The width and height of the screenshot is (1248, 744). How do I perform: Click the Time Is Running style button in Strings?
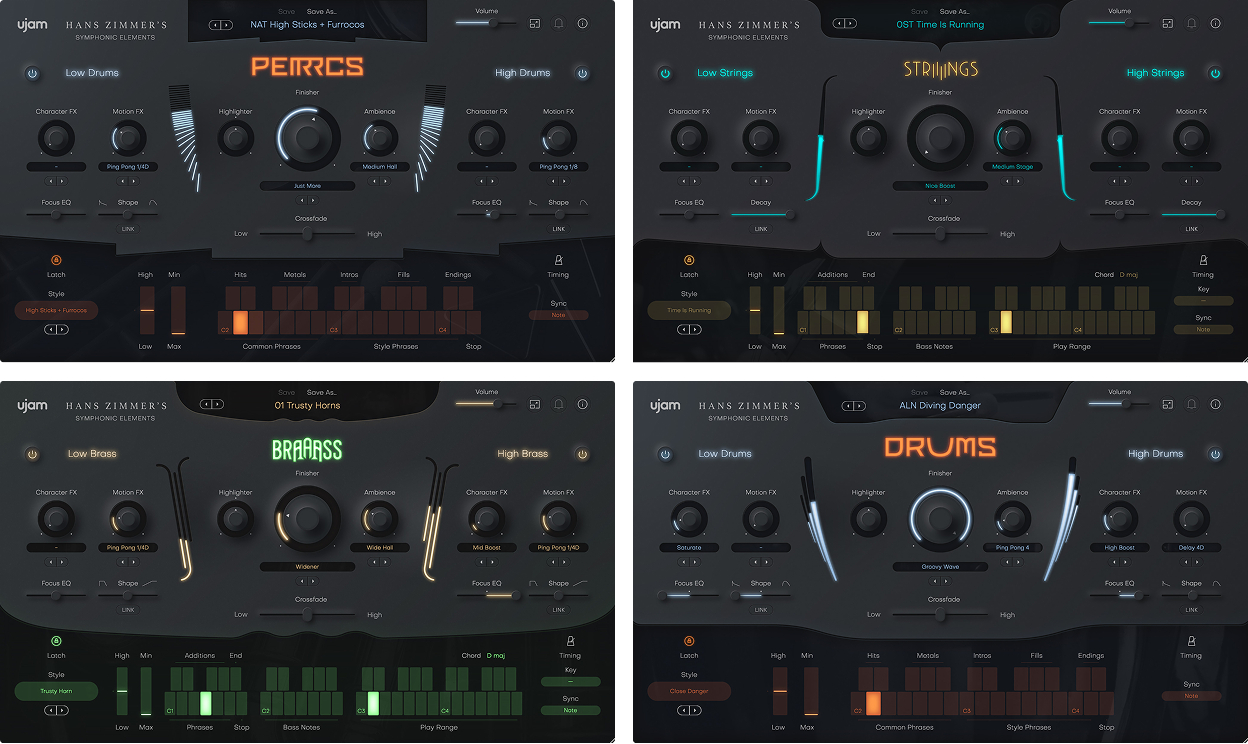coord(689,310)
